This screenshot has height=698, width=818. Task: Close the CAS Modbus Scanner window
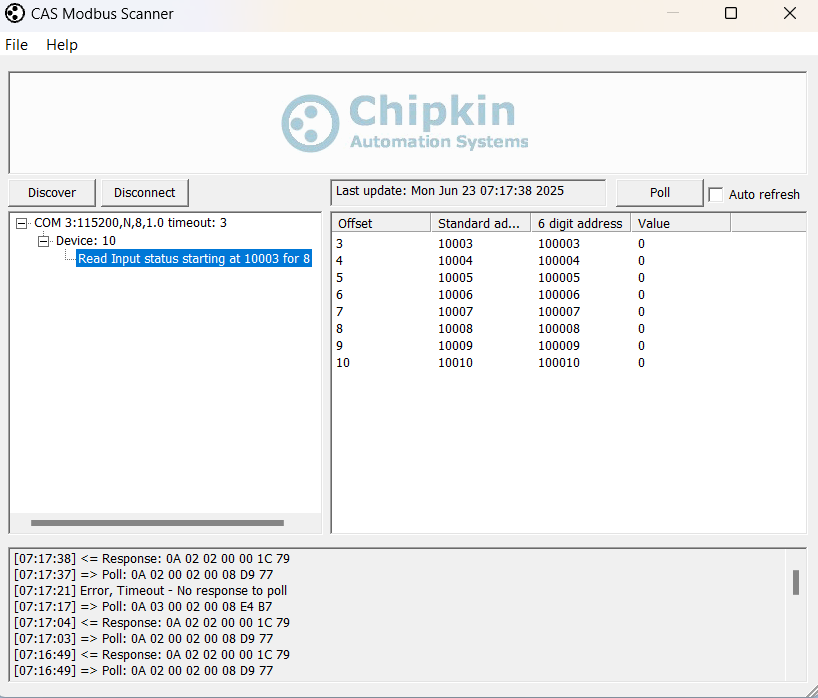[x=790, y=13]
